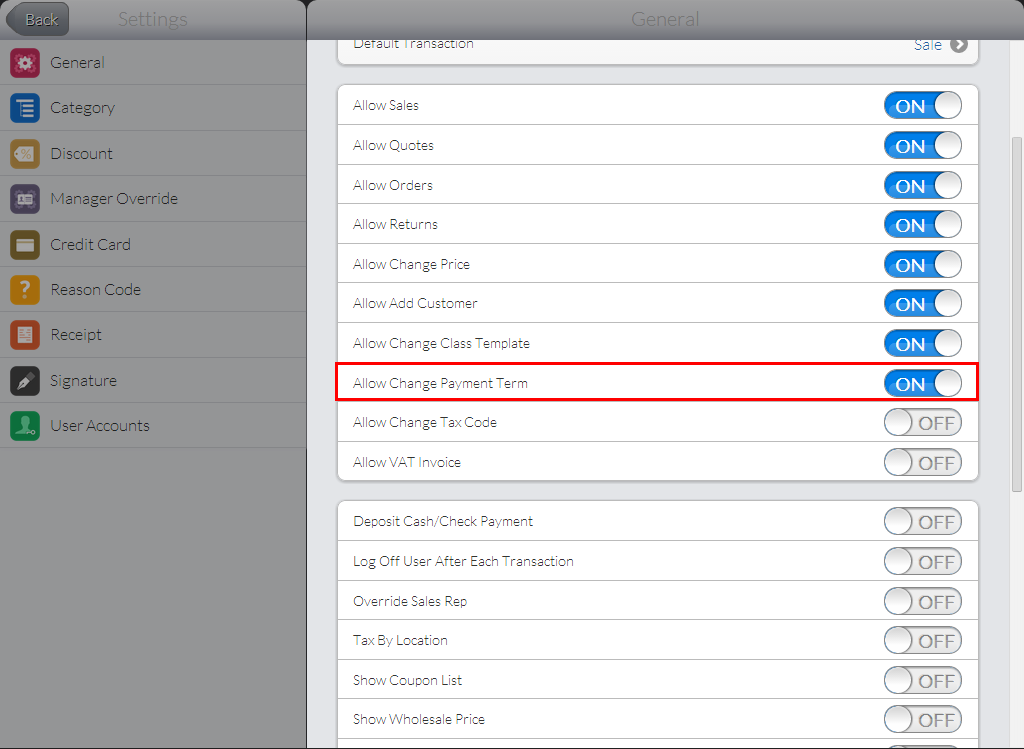Screen dimensions: 1024x749
Task: Enable the Override Sales Rep switch
Action: tap(923, 601)
